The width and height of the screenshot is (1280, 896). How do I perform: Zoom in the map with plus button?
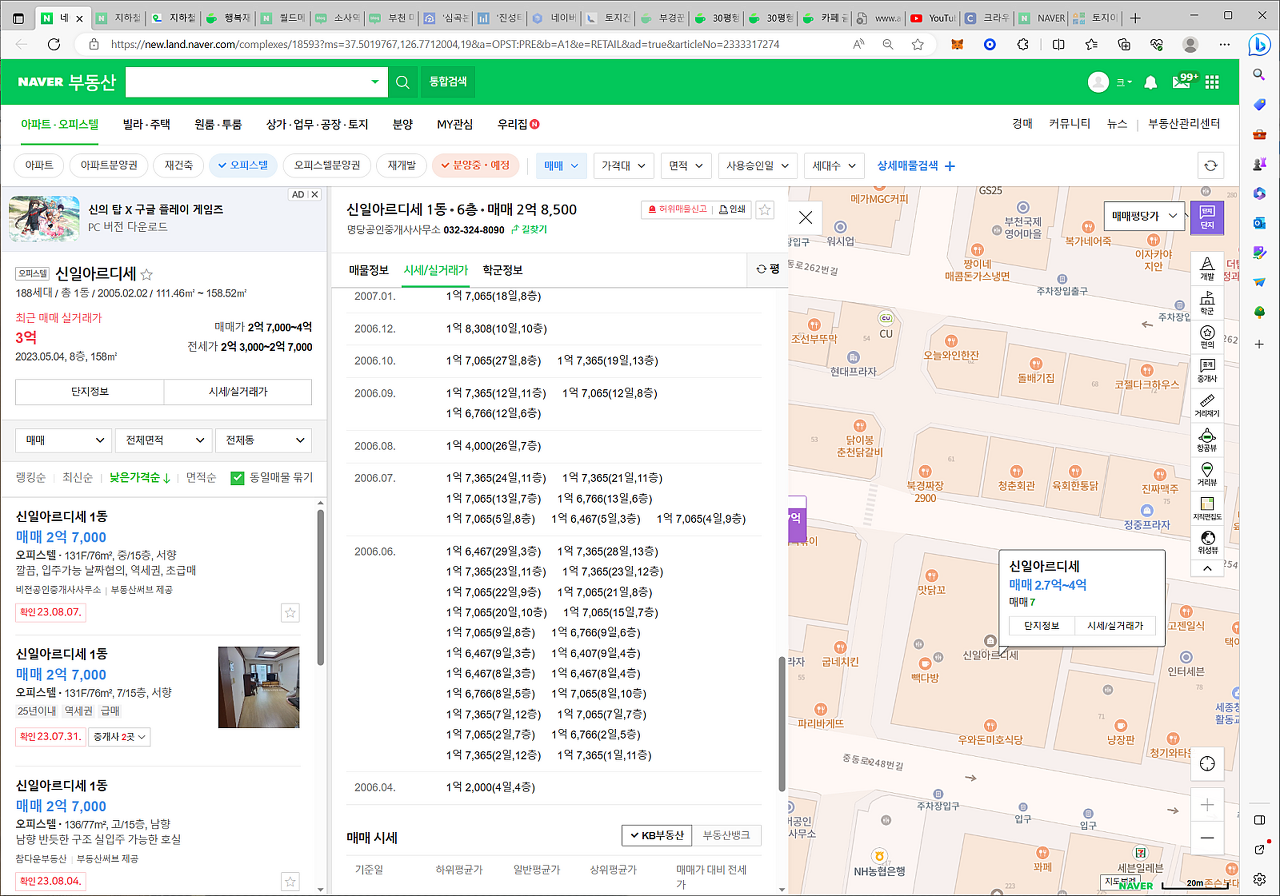point(1207,805)
